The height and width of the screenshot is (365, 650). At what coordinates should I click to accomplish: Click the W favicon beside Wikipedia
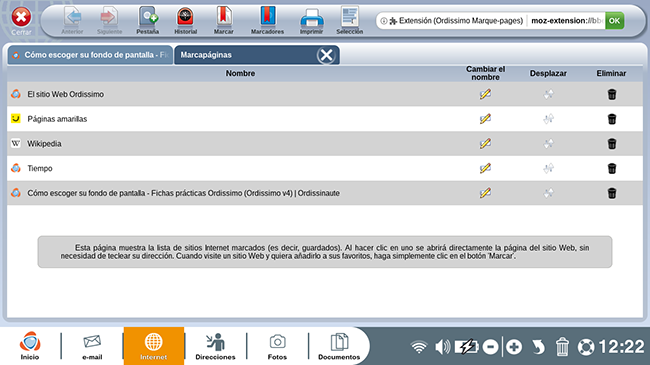tap(16, 144)
